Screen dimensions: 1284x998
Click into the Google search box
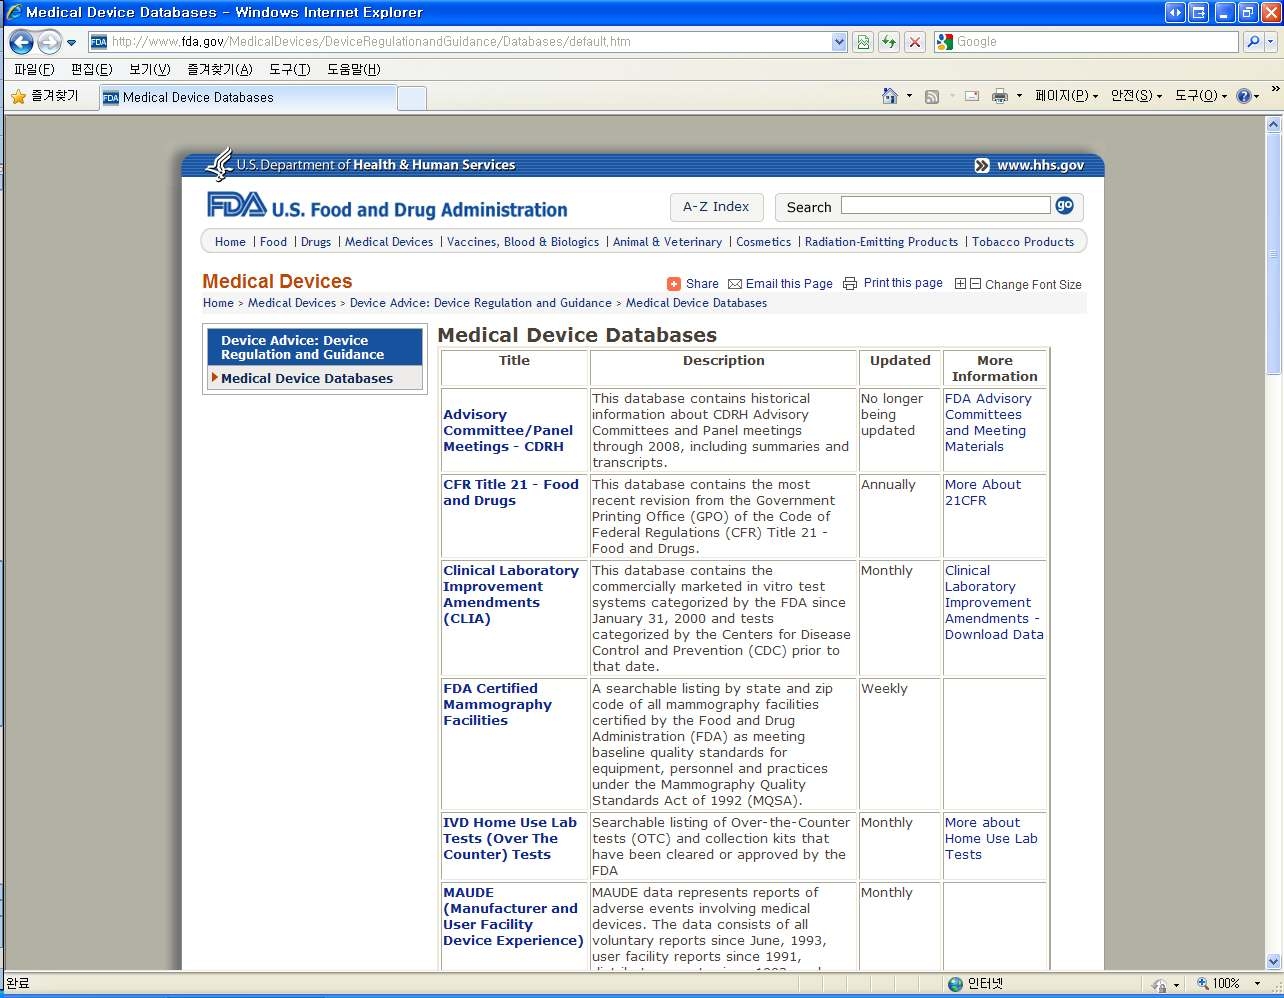click(1095, 42)
